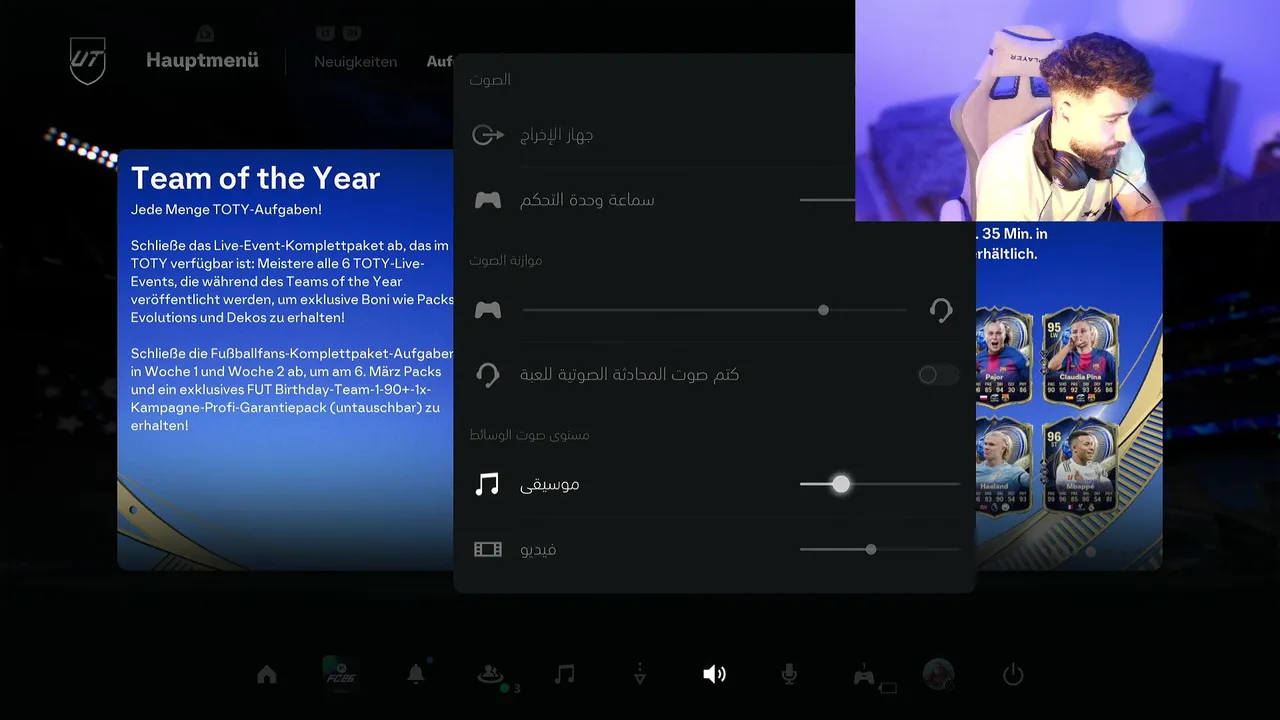Open the Mbappé player card
This screenshot has height=720, width=1280.
pos(1080,466)
